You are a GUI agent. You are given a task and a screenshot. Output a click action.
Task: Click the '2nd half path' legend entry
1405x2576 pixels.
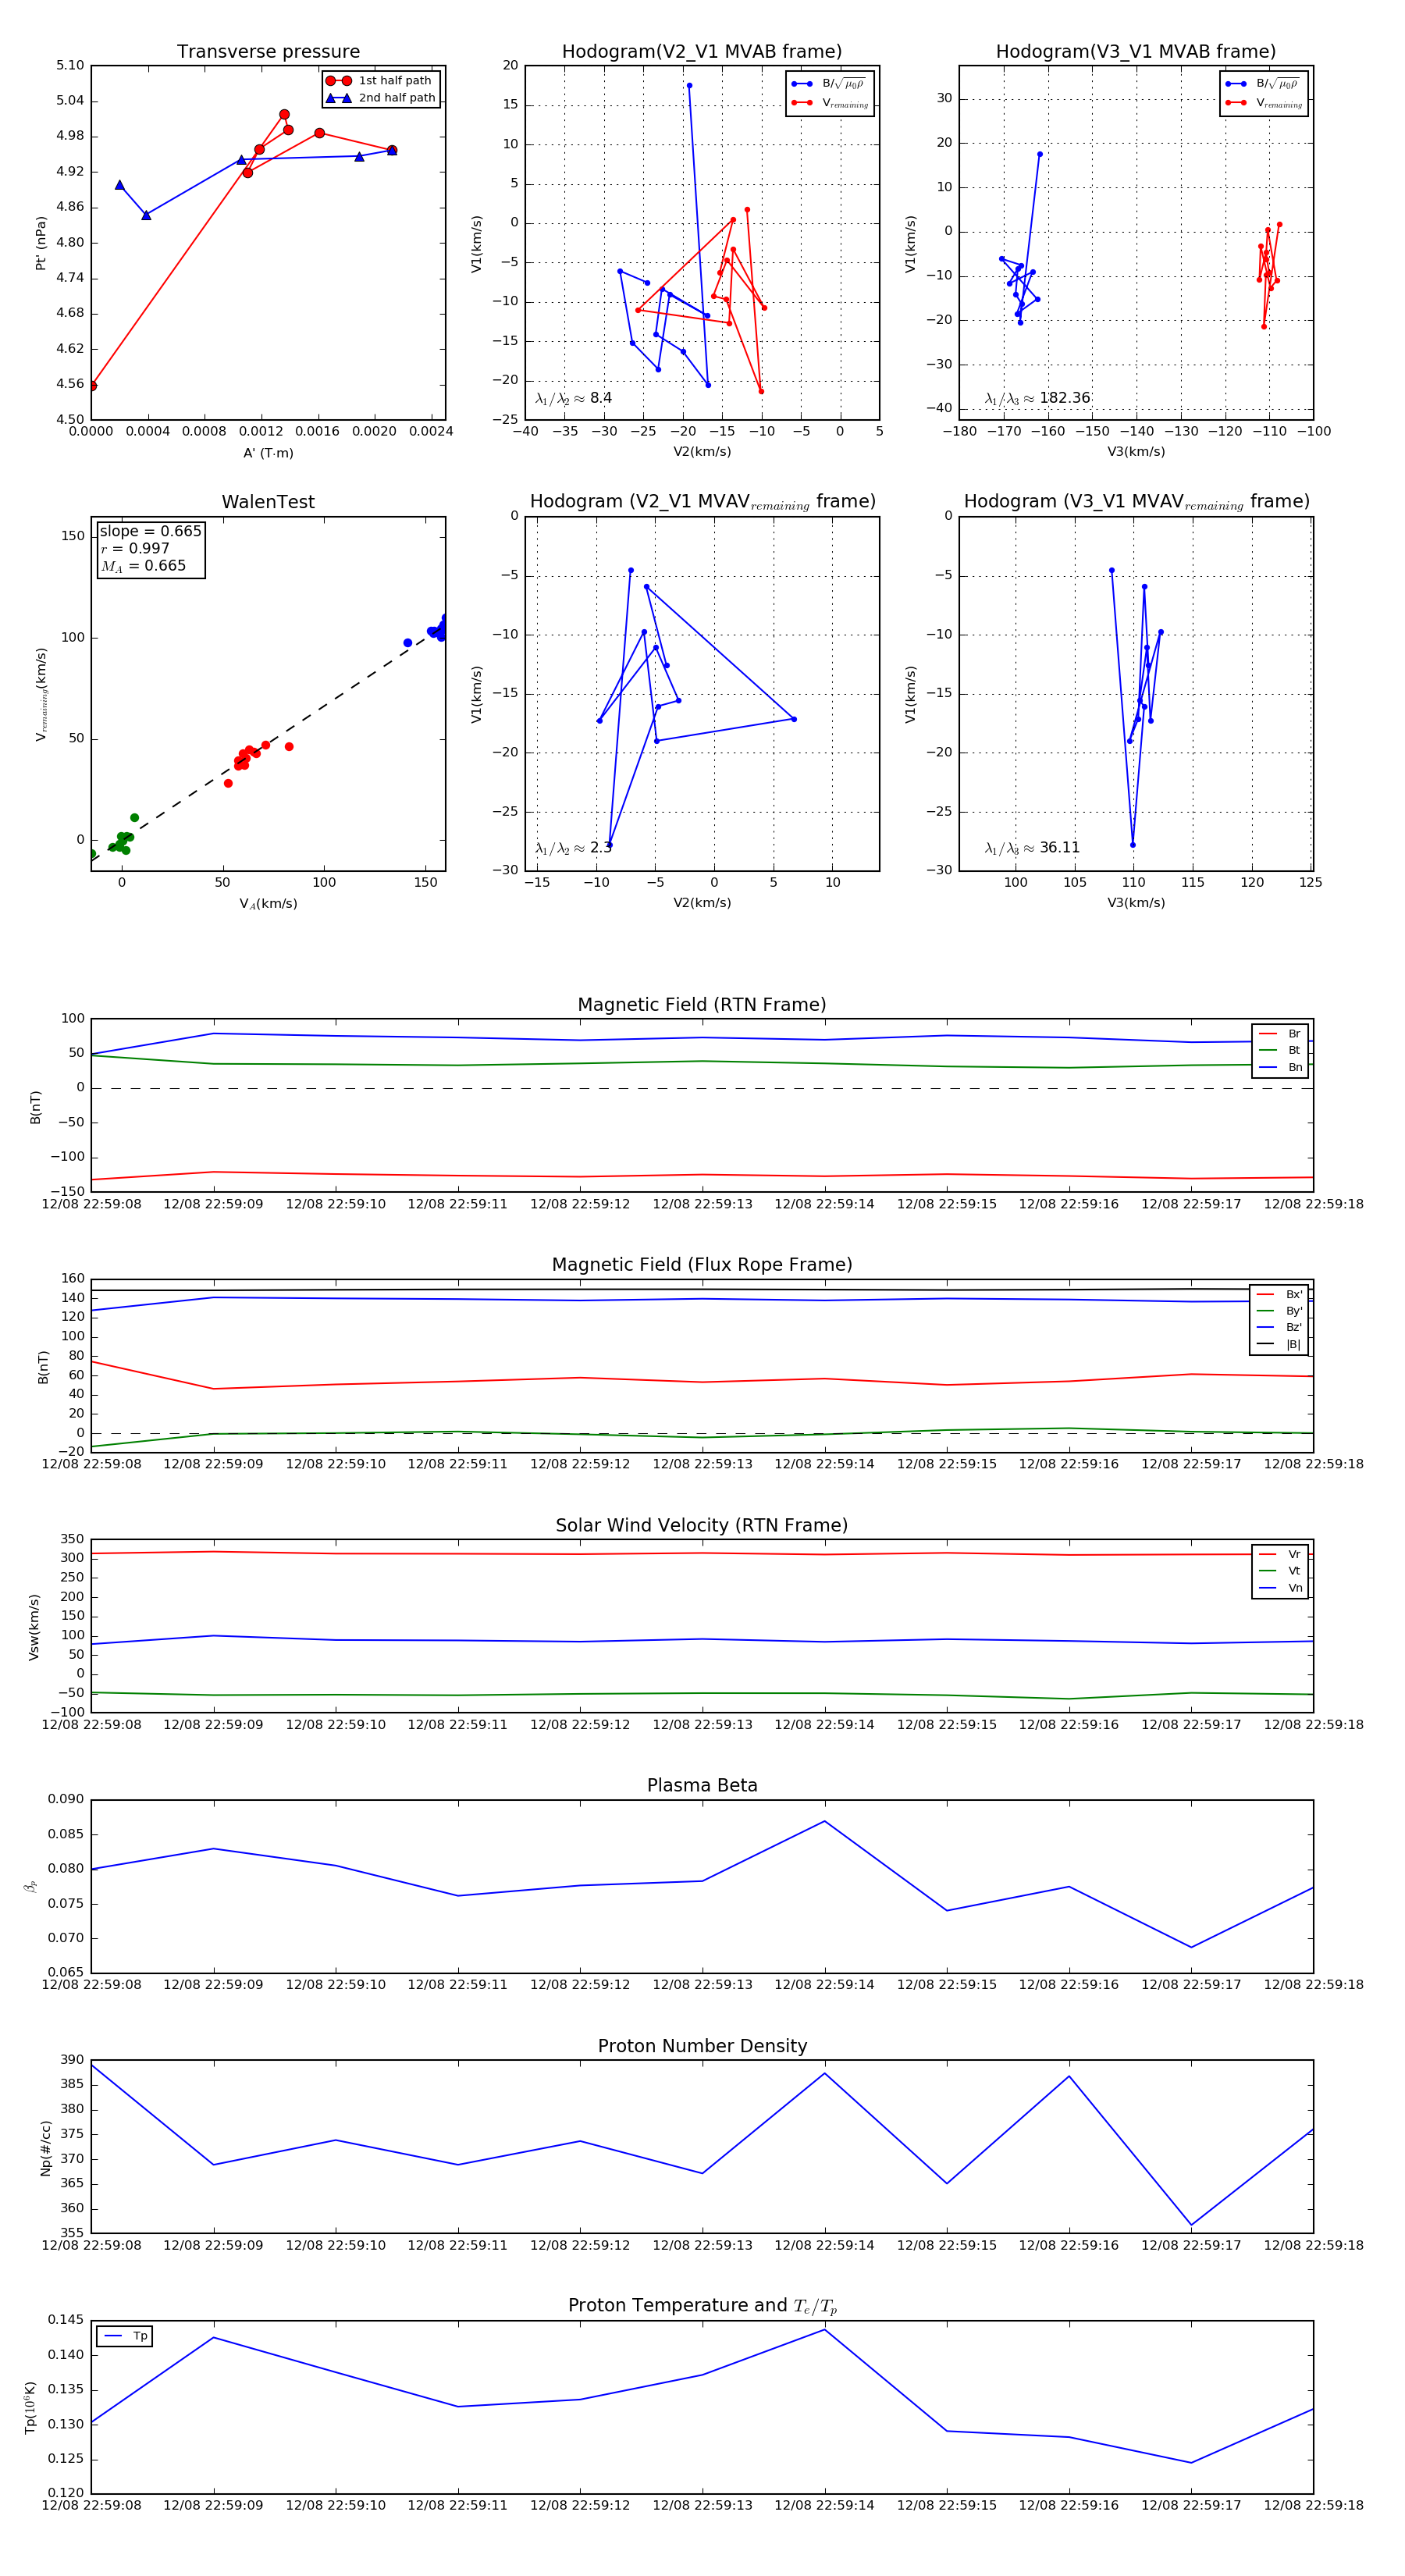[381, 98]
